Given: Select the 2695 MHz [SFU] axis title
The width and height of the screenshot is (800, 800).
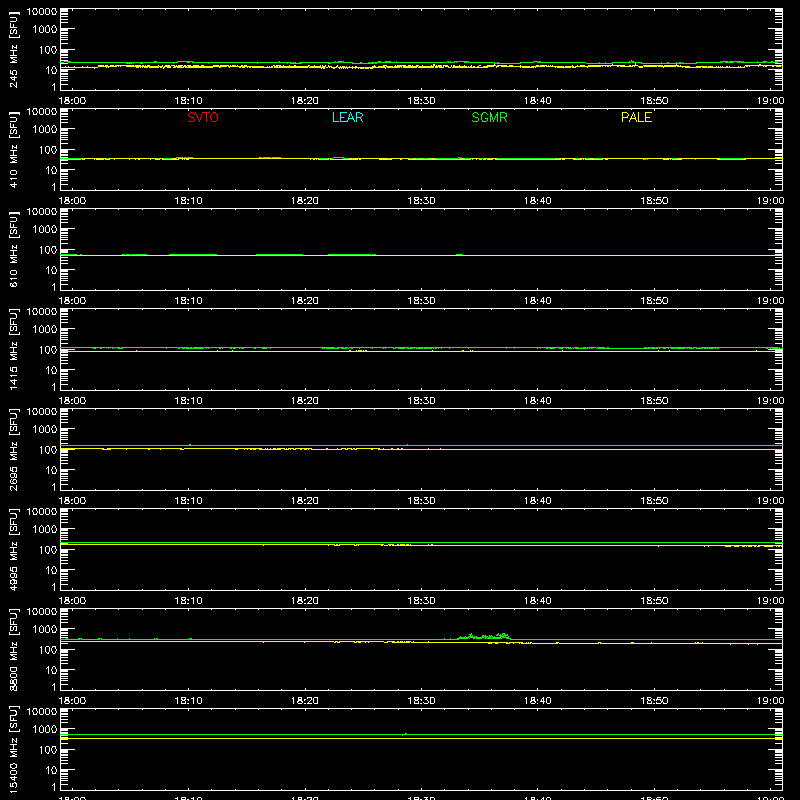Looking at the screenshot, I should [x=14, y=449].
